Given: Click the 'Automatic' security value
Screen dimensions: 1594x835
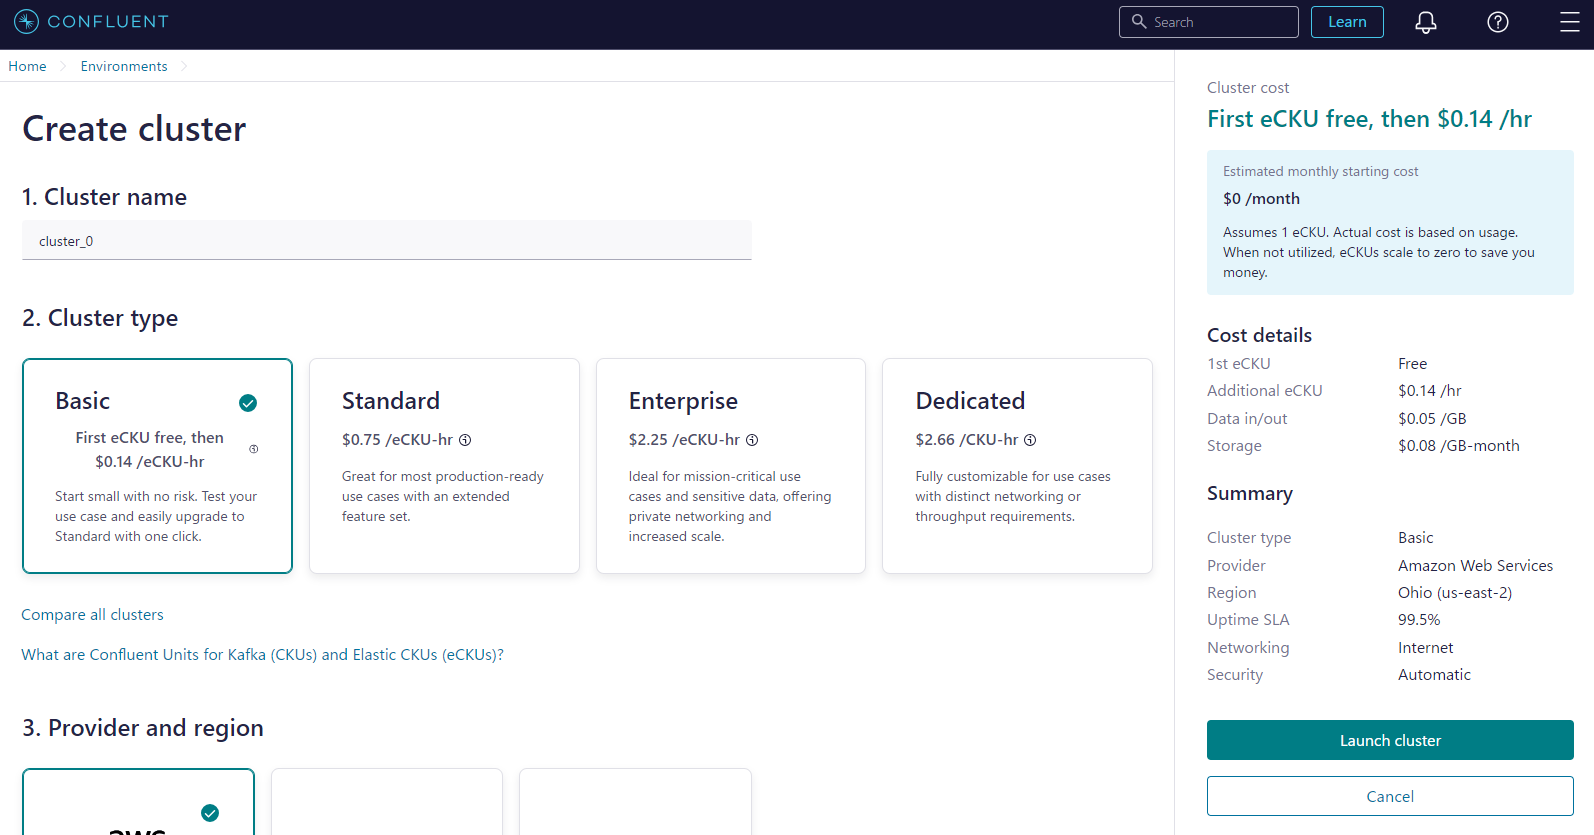Looking at the screenshot, I should point(1434,675).
